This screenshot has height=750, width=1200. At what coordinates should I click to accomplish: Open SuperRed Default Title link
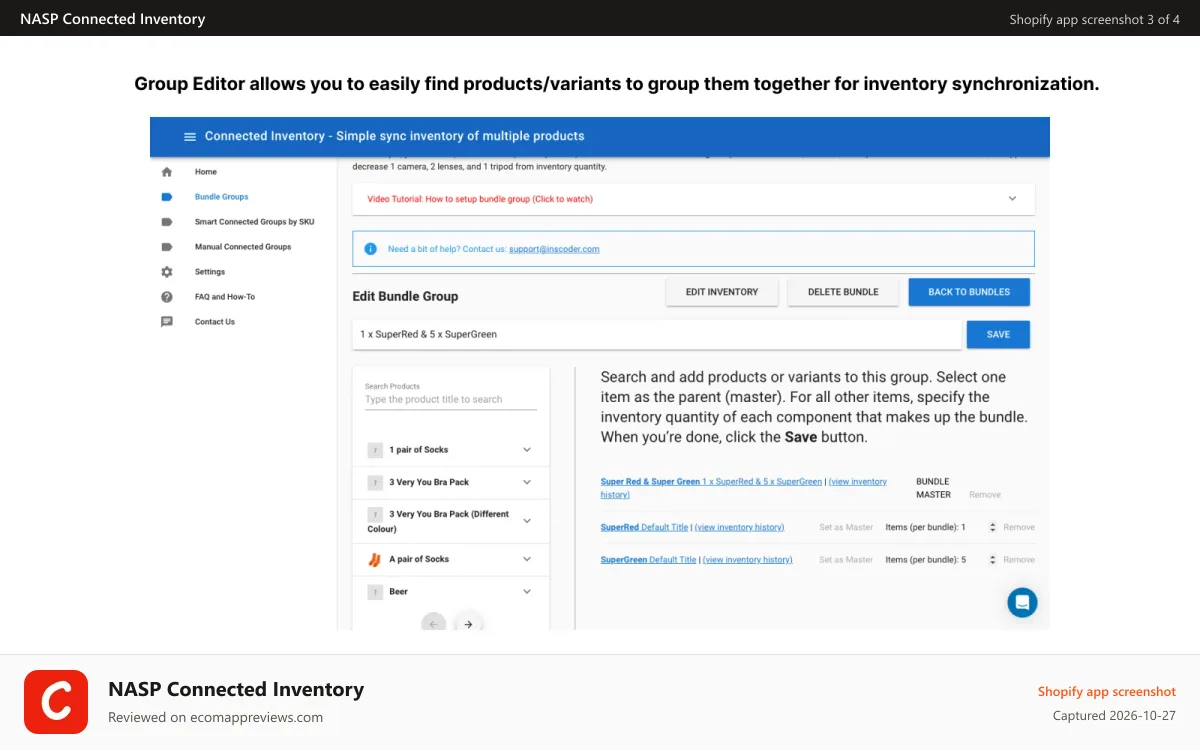click(644, 527)
